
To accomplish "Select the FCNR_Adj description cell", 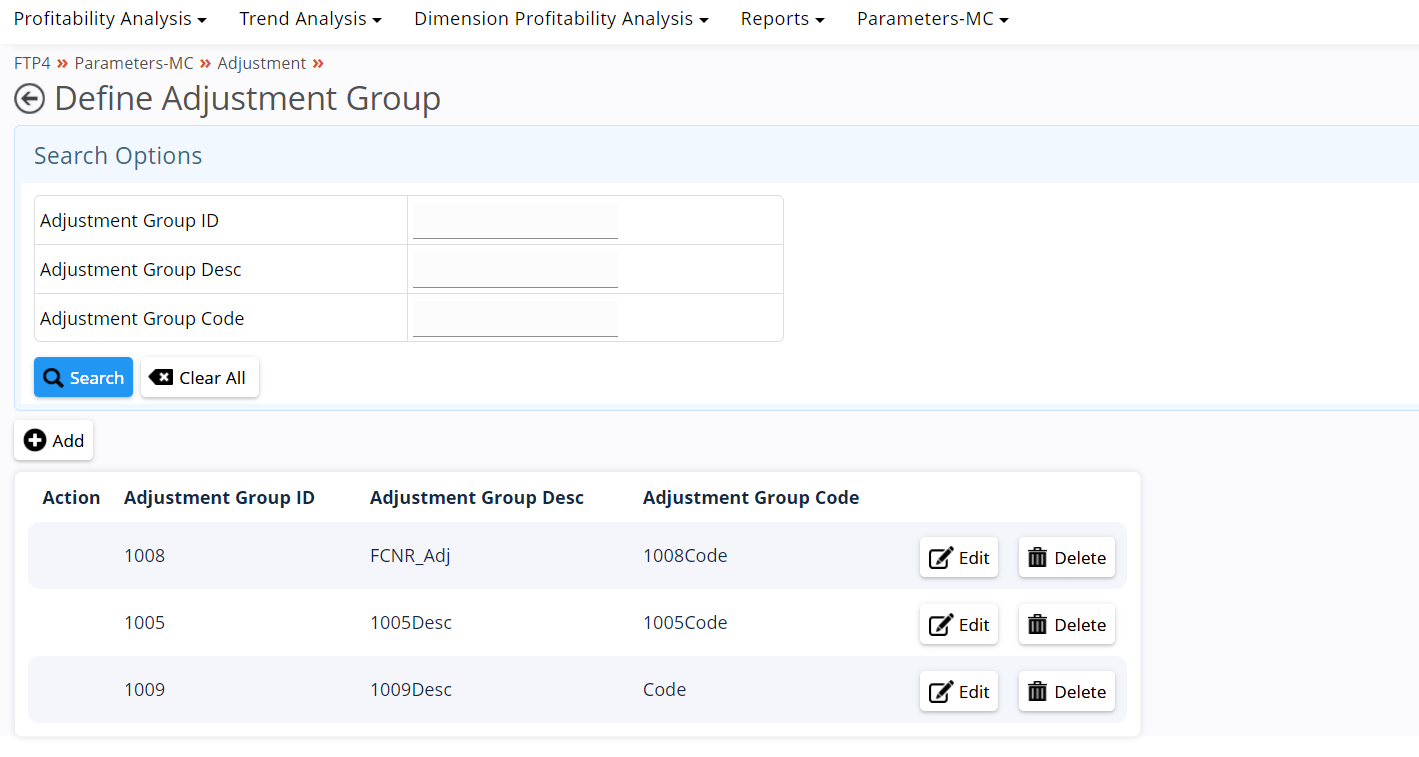I will pos(410,556).
